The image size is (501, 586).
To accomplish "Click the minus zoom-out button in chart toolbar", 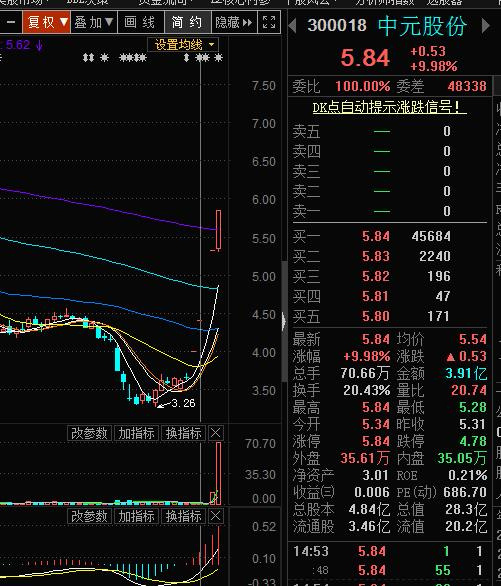I will pos(11,22).
